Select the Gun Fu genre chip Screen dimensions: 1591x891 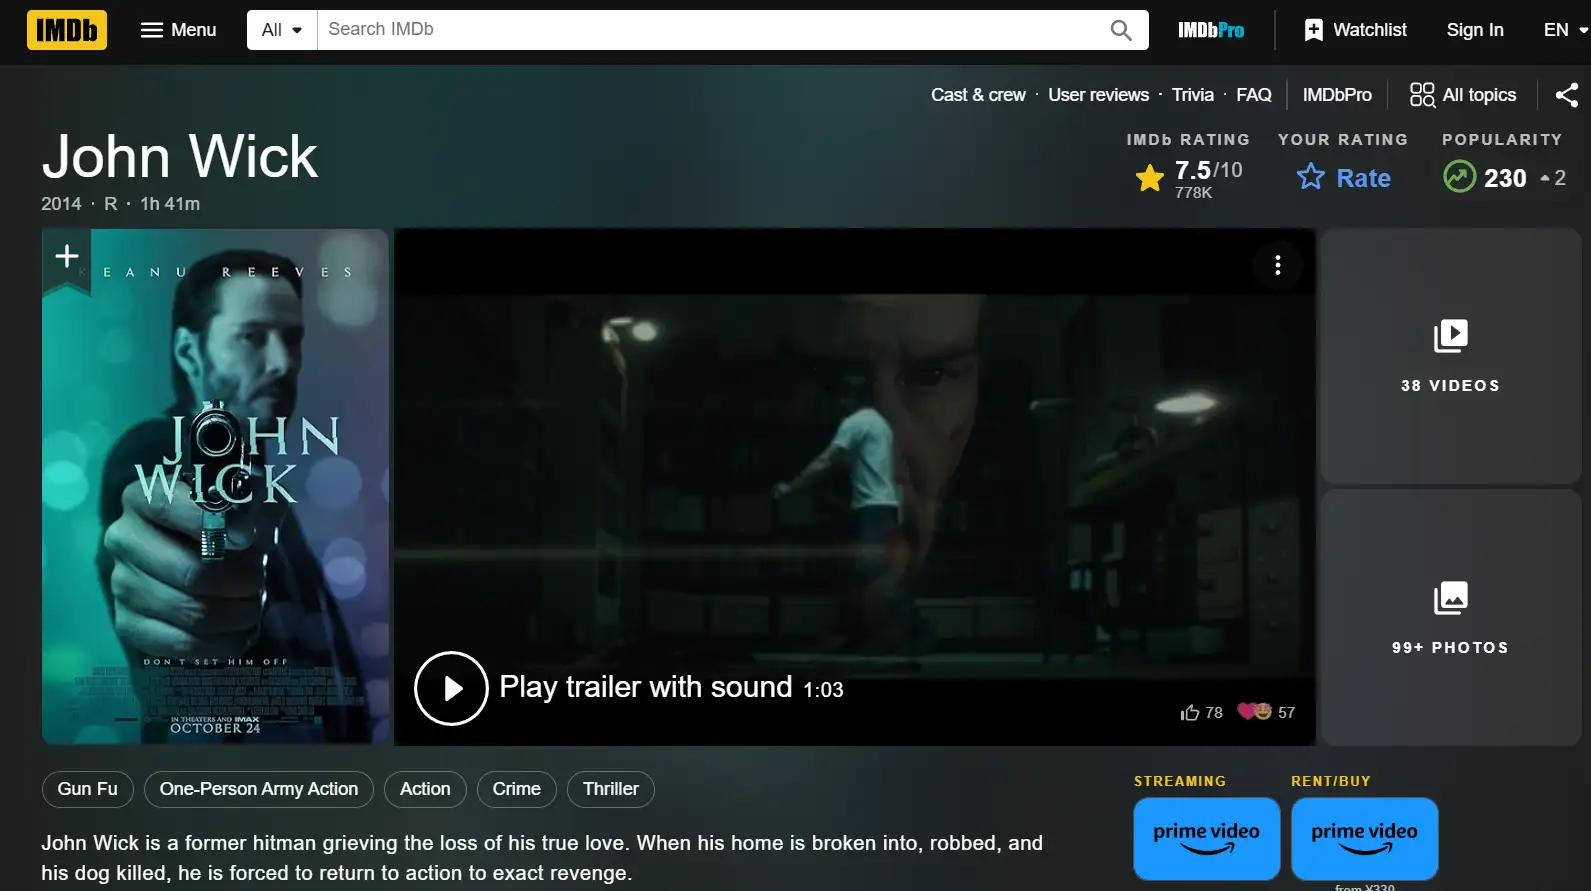point(88,789)
